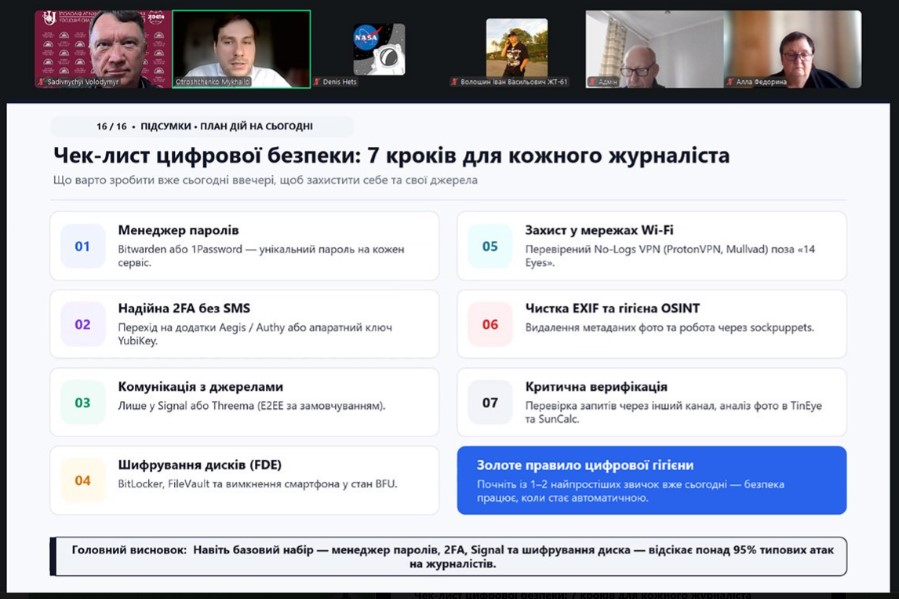
Task: Click the slide title 'Чек-лист цифрової безпеки'
Action: (392, 155)
